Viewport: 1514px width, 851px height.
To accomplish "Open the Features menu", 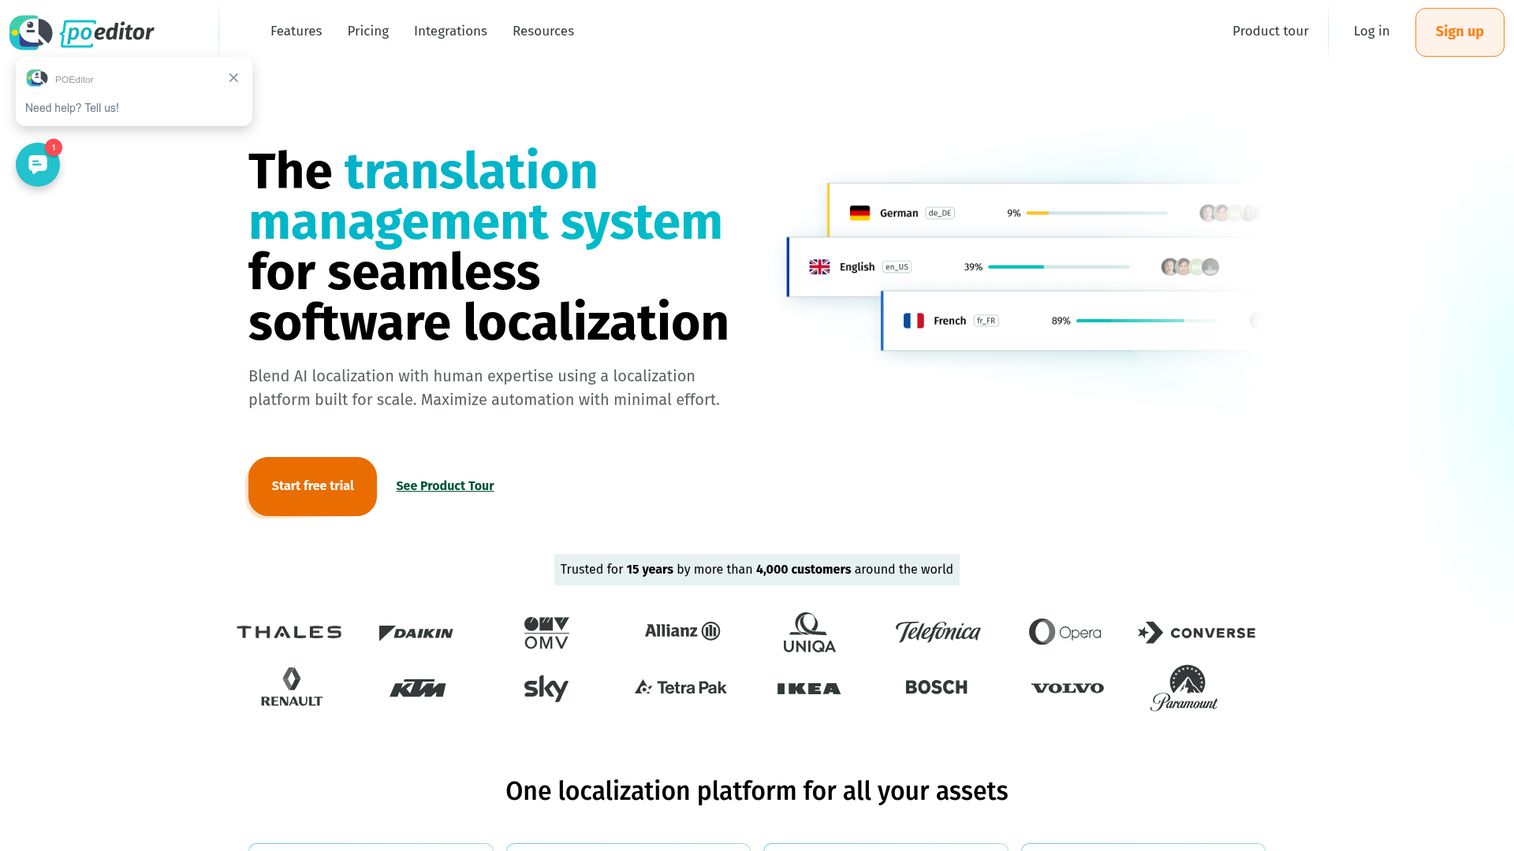I will (x=296, y=31).
